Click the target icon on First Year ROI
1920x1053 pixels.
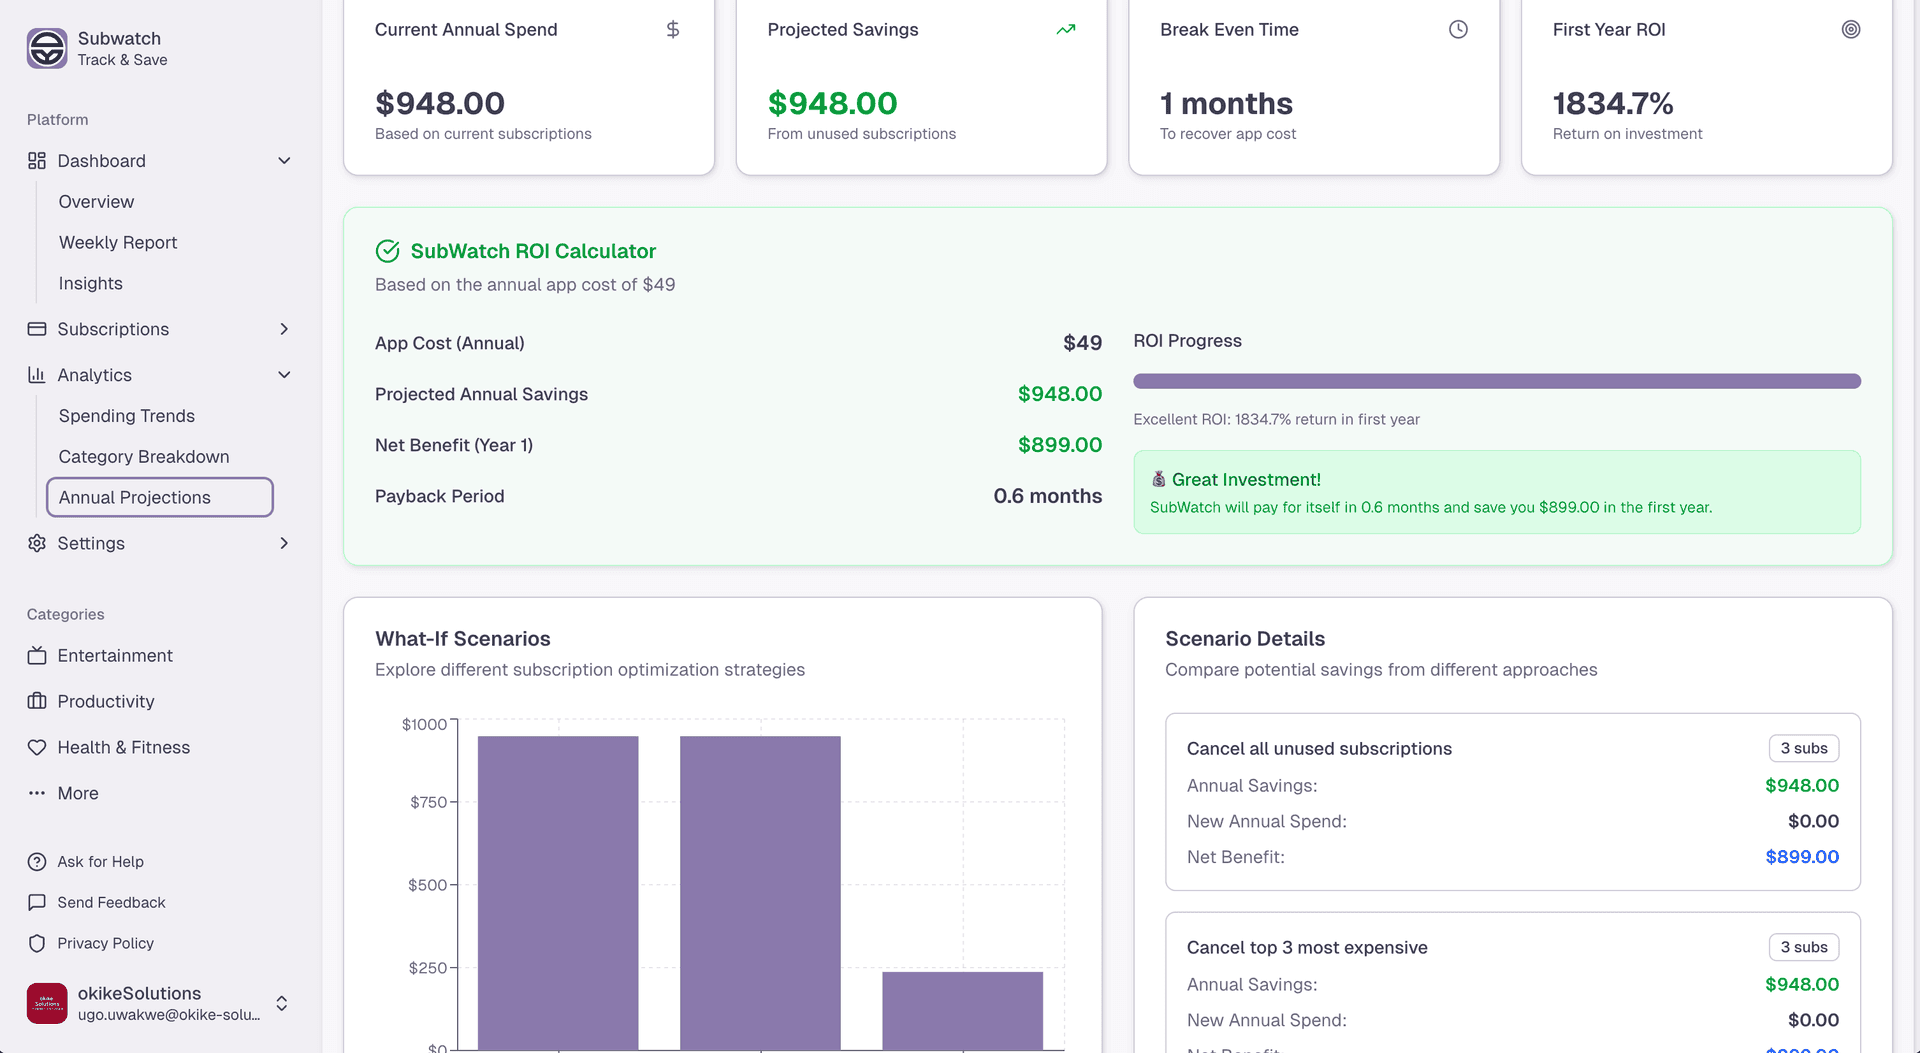tap(1851, 29)
